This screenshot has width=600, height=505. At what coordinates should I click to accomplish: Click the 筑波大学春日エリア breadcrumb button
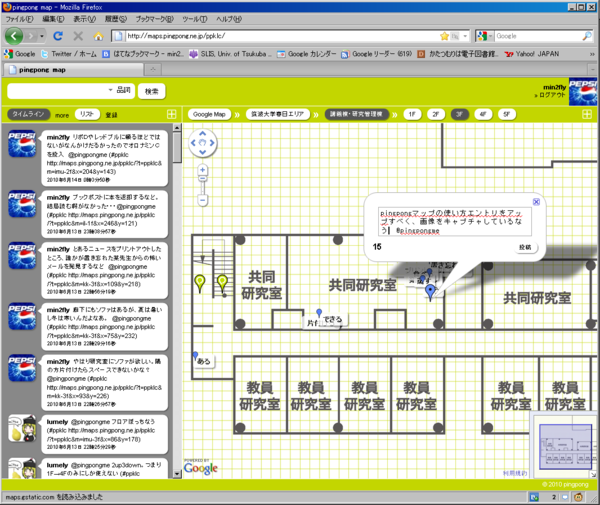(277, 114)
